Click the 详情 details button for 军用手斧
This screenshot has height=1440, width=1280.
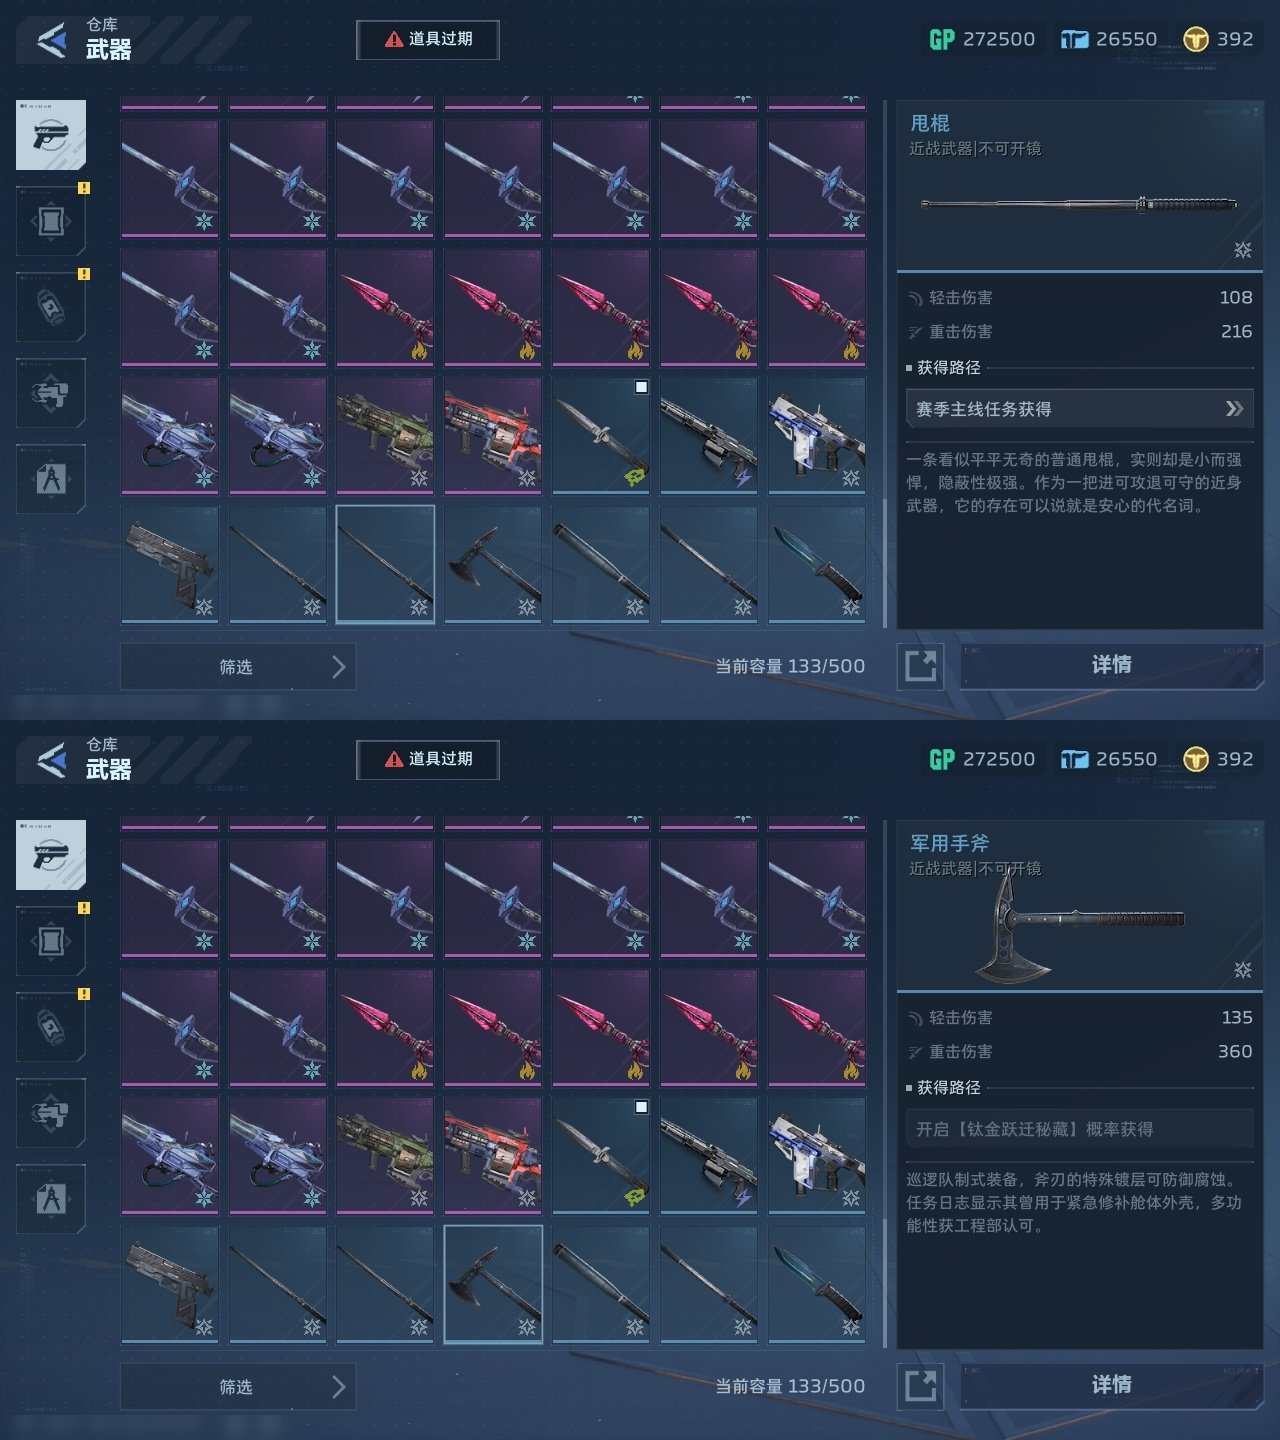click(x=1111, y=1385)
